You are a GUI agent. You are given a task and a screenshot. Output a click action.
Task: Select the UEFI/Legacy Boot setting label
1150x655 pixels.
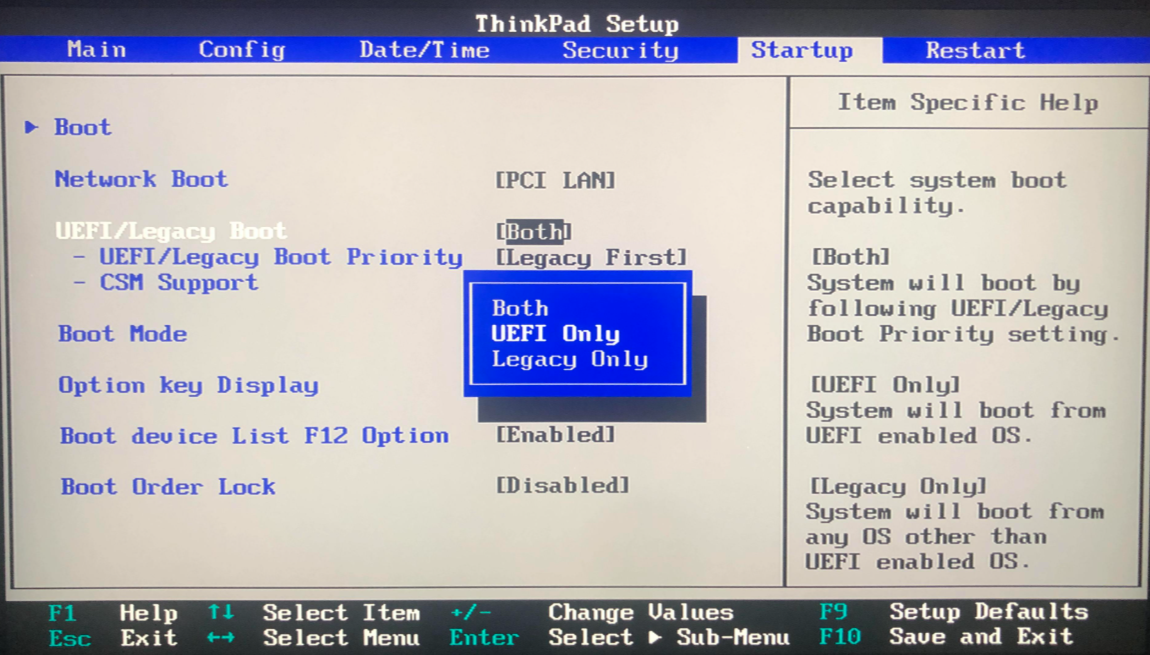tap(171, 231)
